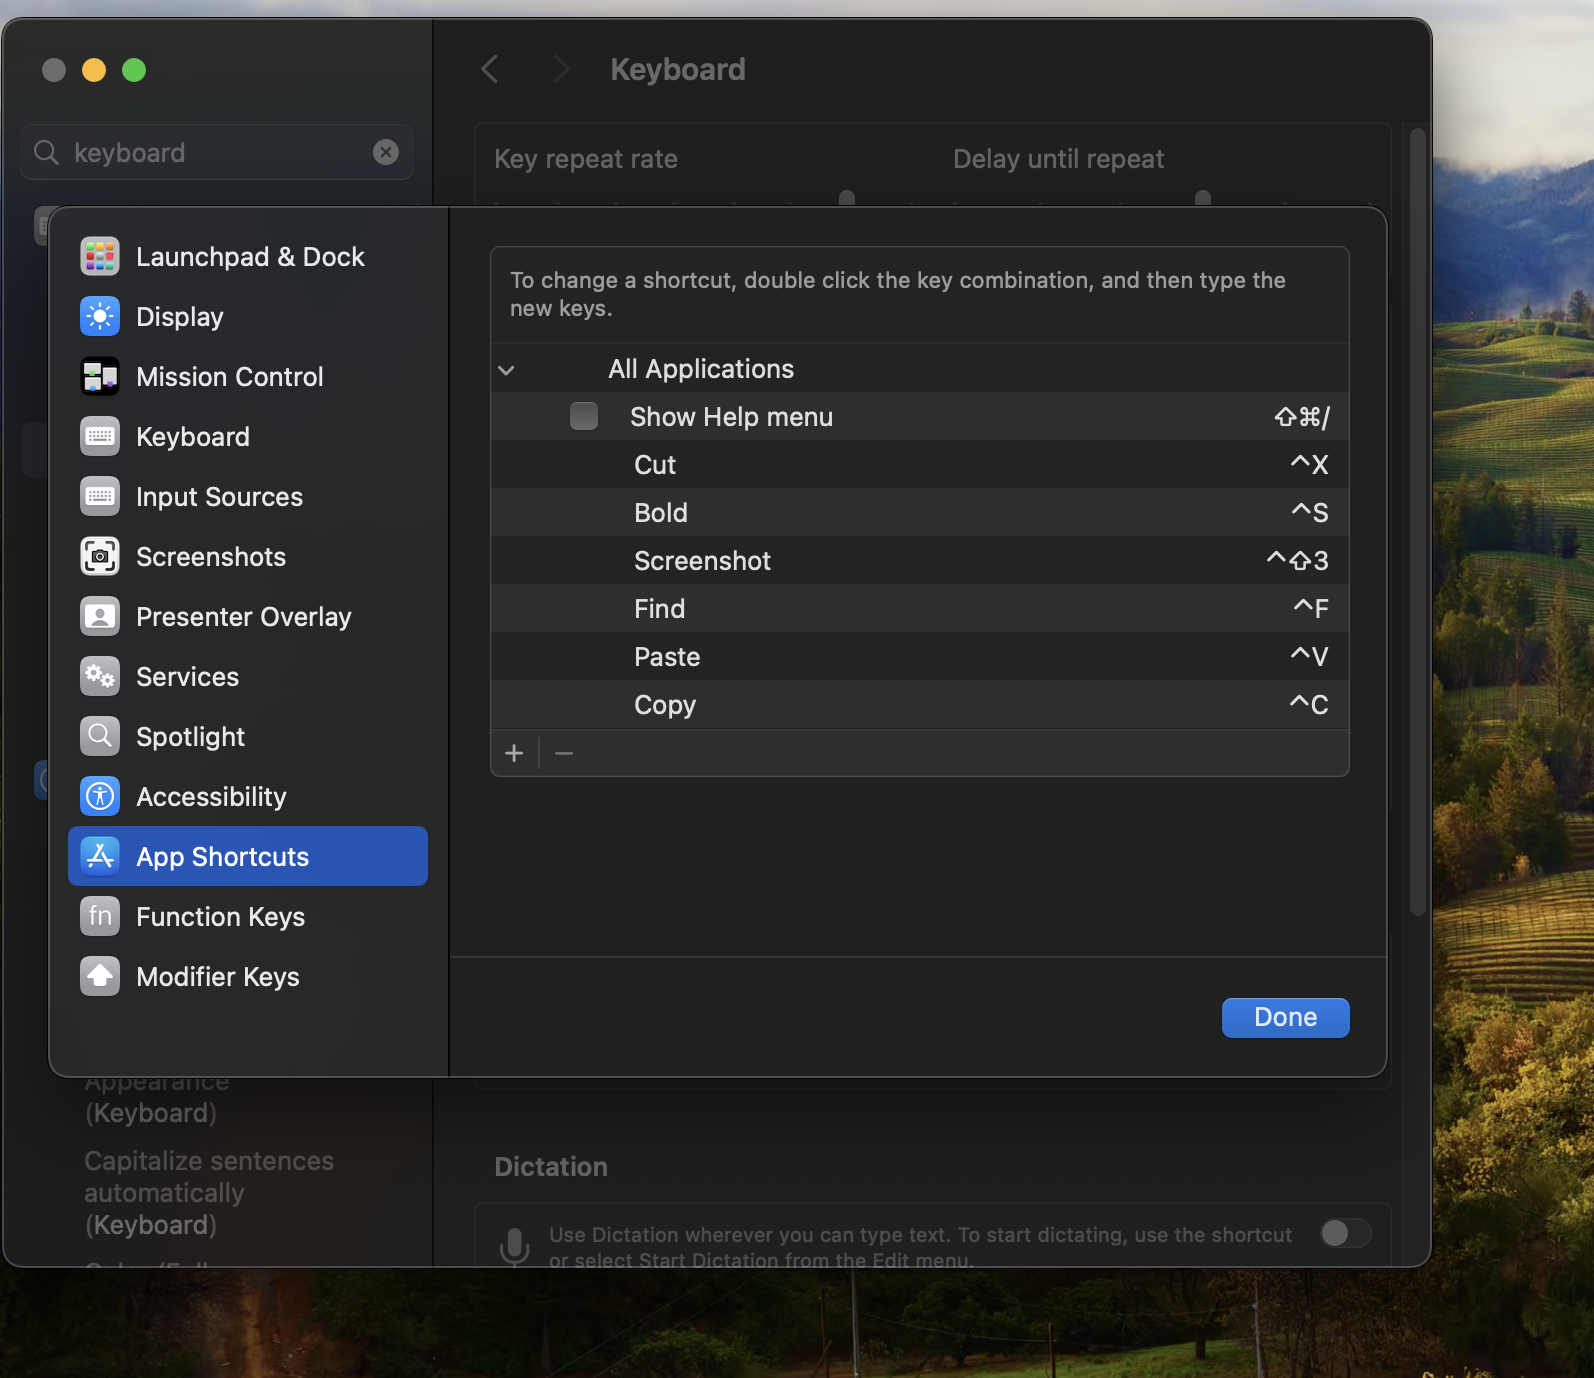Remove selected shortcut with minus button
The height and width of the screenshot is (1378, 1594).
point(564,753)
